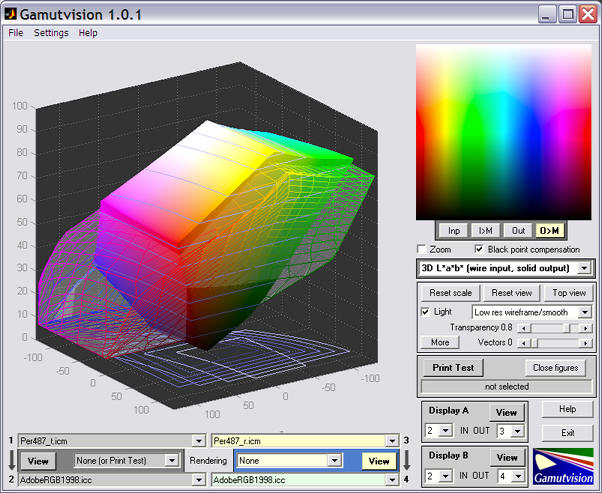This screenshot has height=493, width=602.
Task: Click Vectors slider left arrow
Action: coord(523,342)
